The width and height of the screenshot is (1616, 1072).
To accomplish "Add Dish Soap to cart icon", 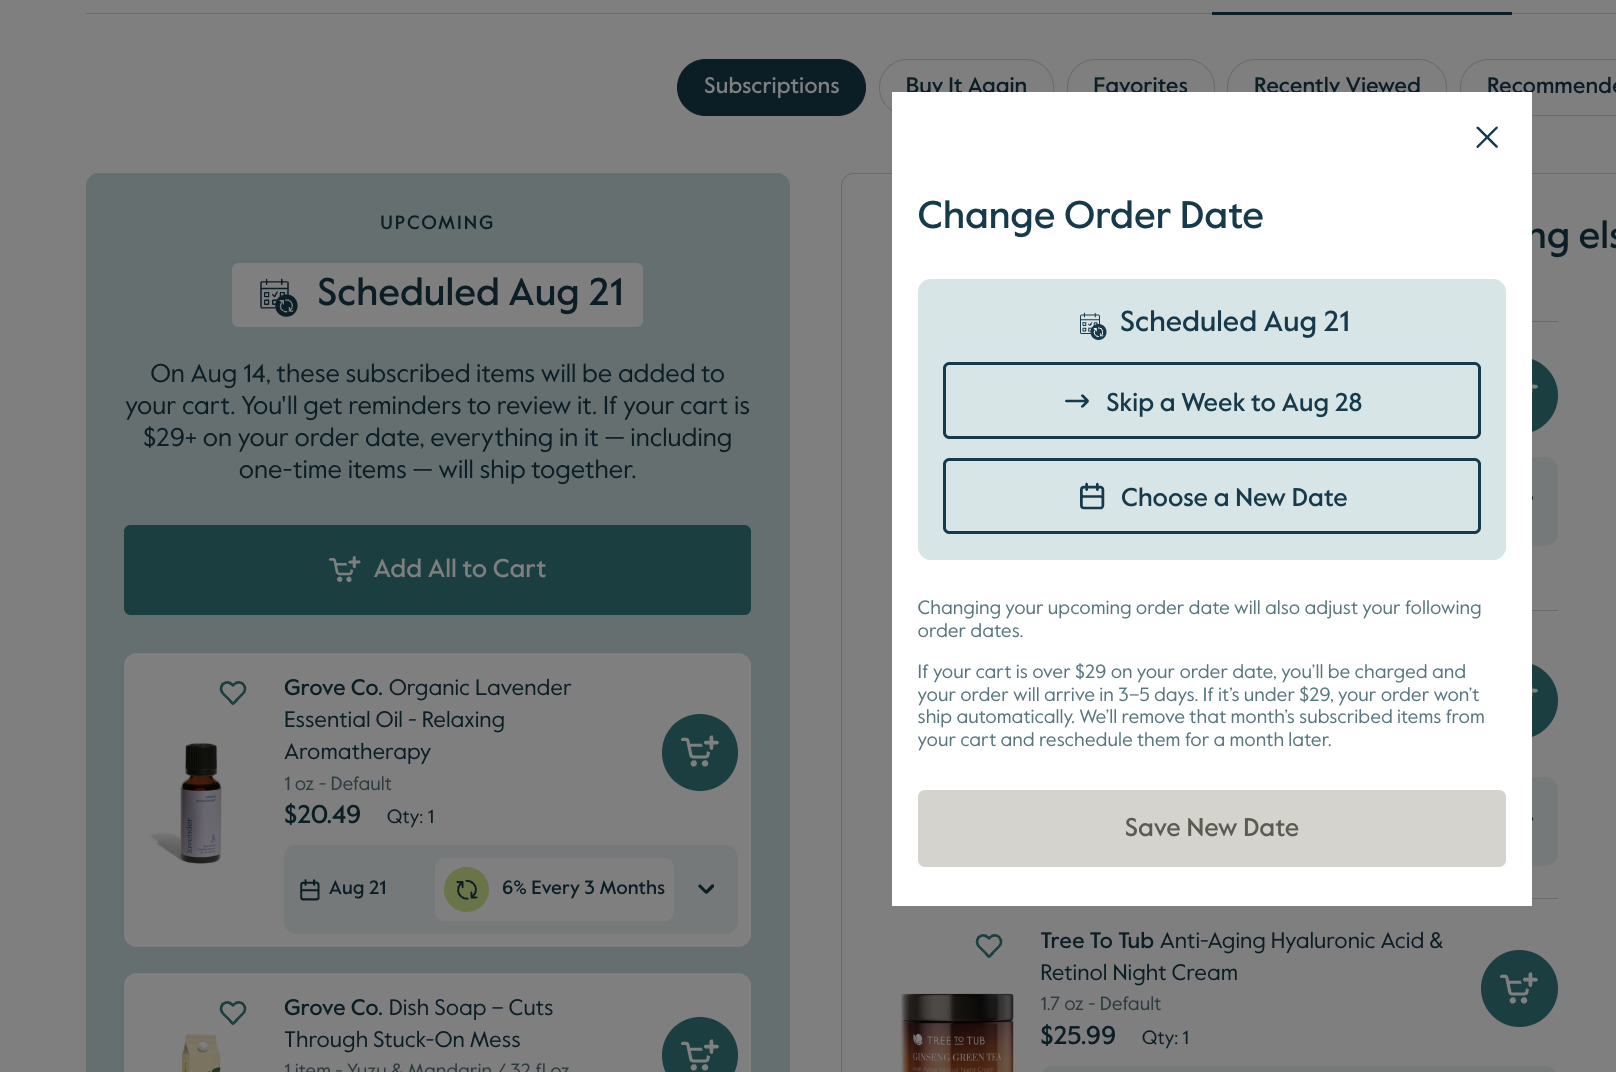I will tap(700, 1045).
